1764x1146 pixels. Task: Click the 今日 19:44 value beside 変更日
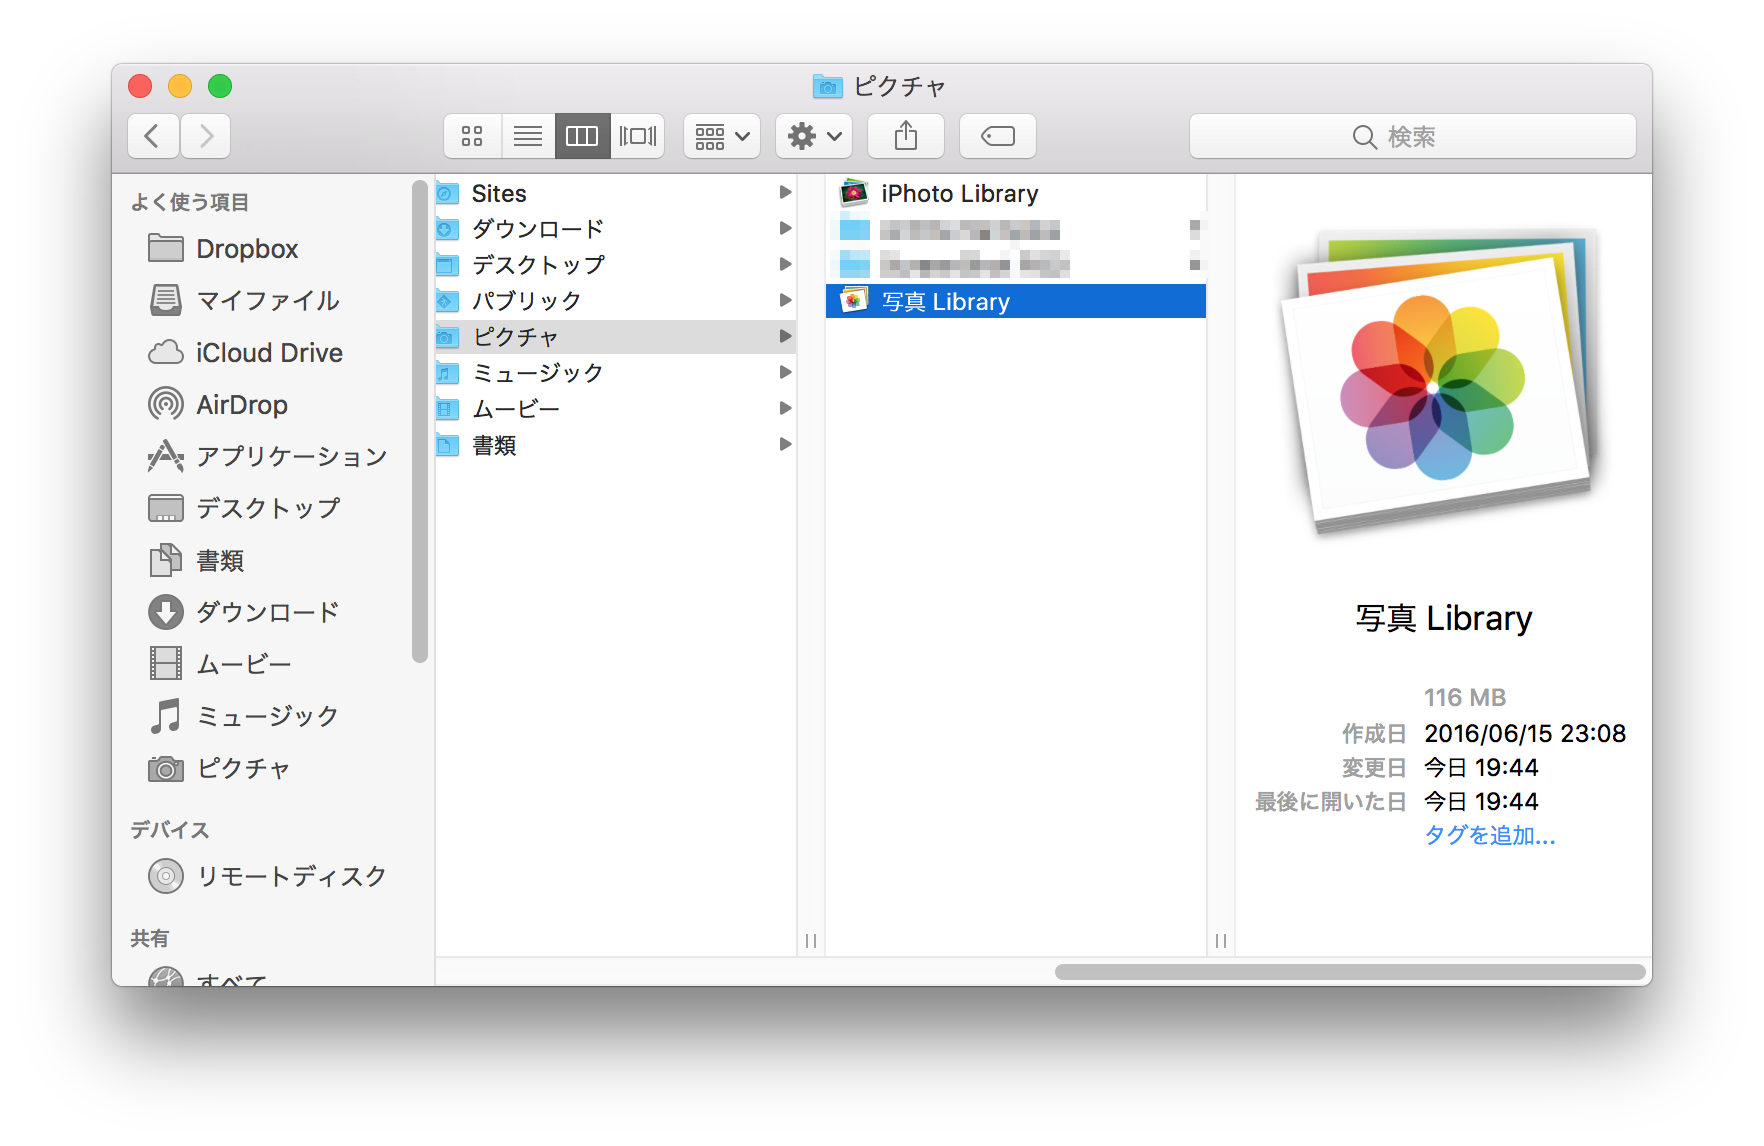point(1481,767)
